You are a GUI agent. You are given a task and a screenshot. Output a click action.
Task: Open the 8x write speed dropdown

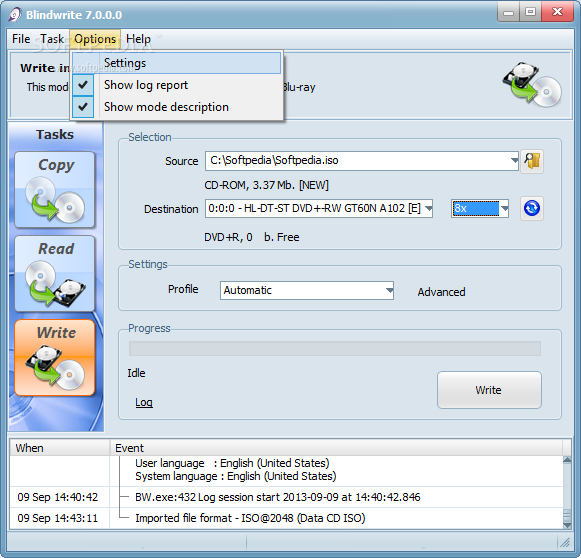[x=504, y=208]
